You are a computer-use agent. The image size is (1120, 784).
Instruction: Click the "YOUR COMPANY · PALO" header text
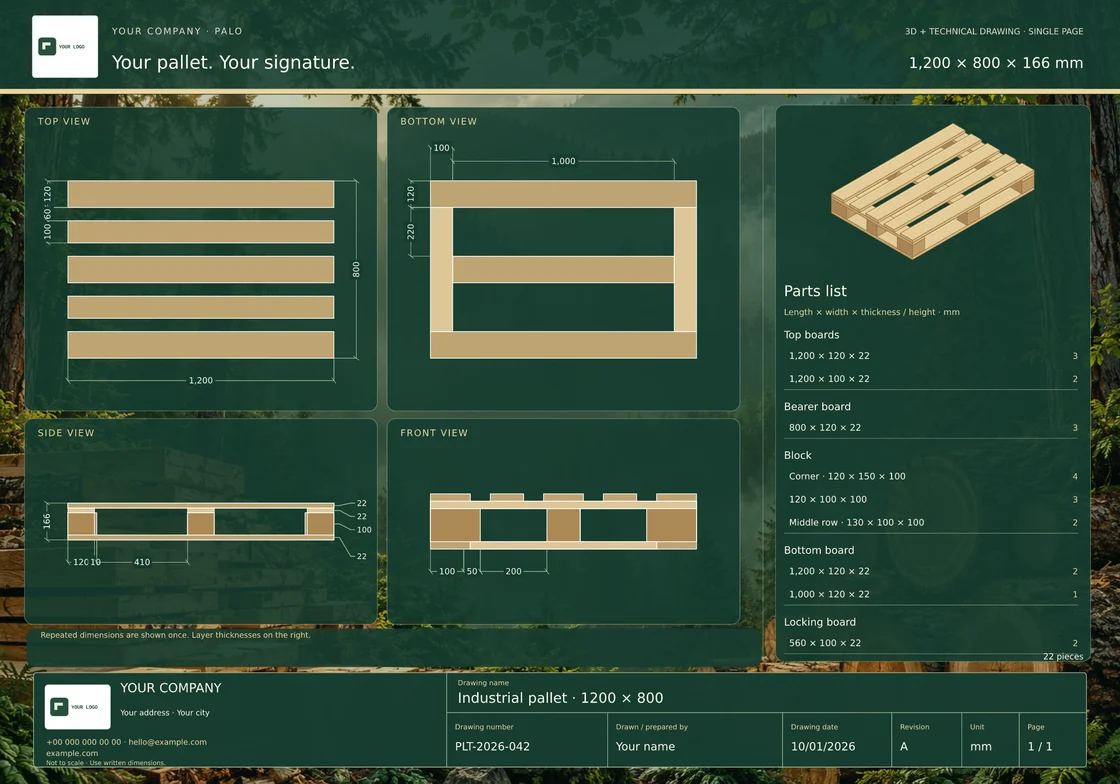(177, 31)
